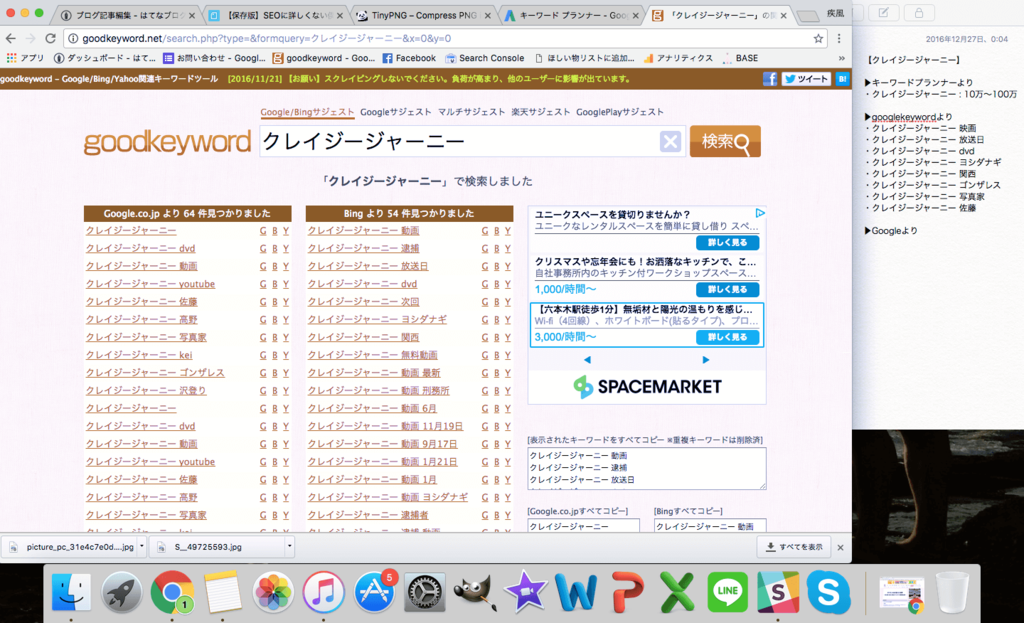This screenshot has width=1024, height=623.
Task: Open dropdown for picture_pc_31e4c7e0d download
Action: pos(142,547)
